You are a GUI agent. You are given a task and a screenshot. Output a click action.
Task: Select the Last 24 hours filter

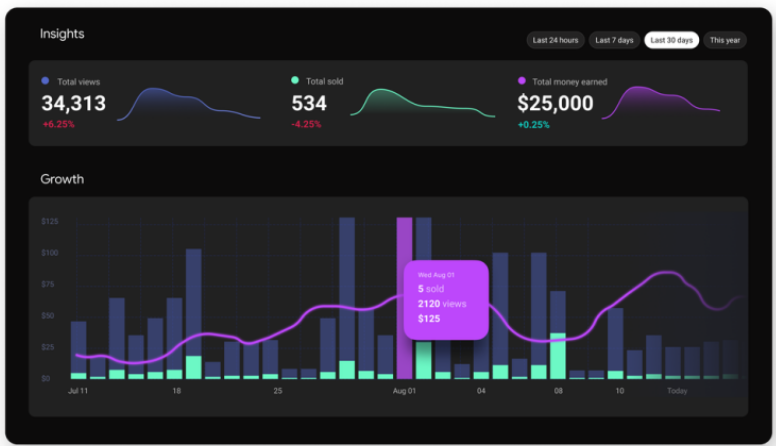tap(555, 40)
